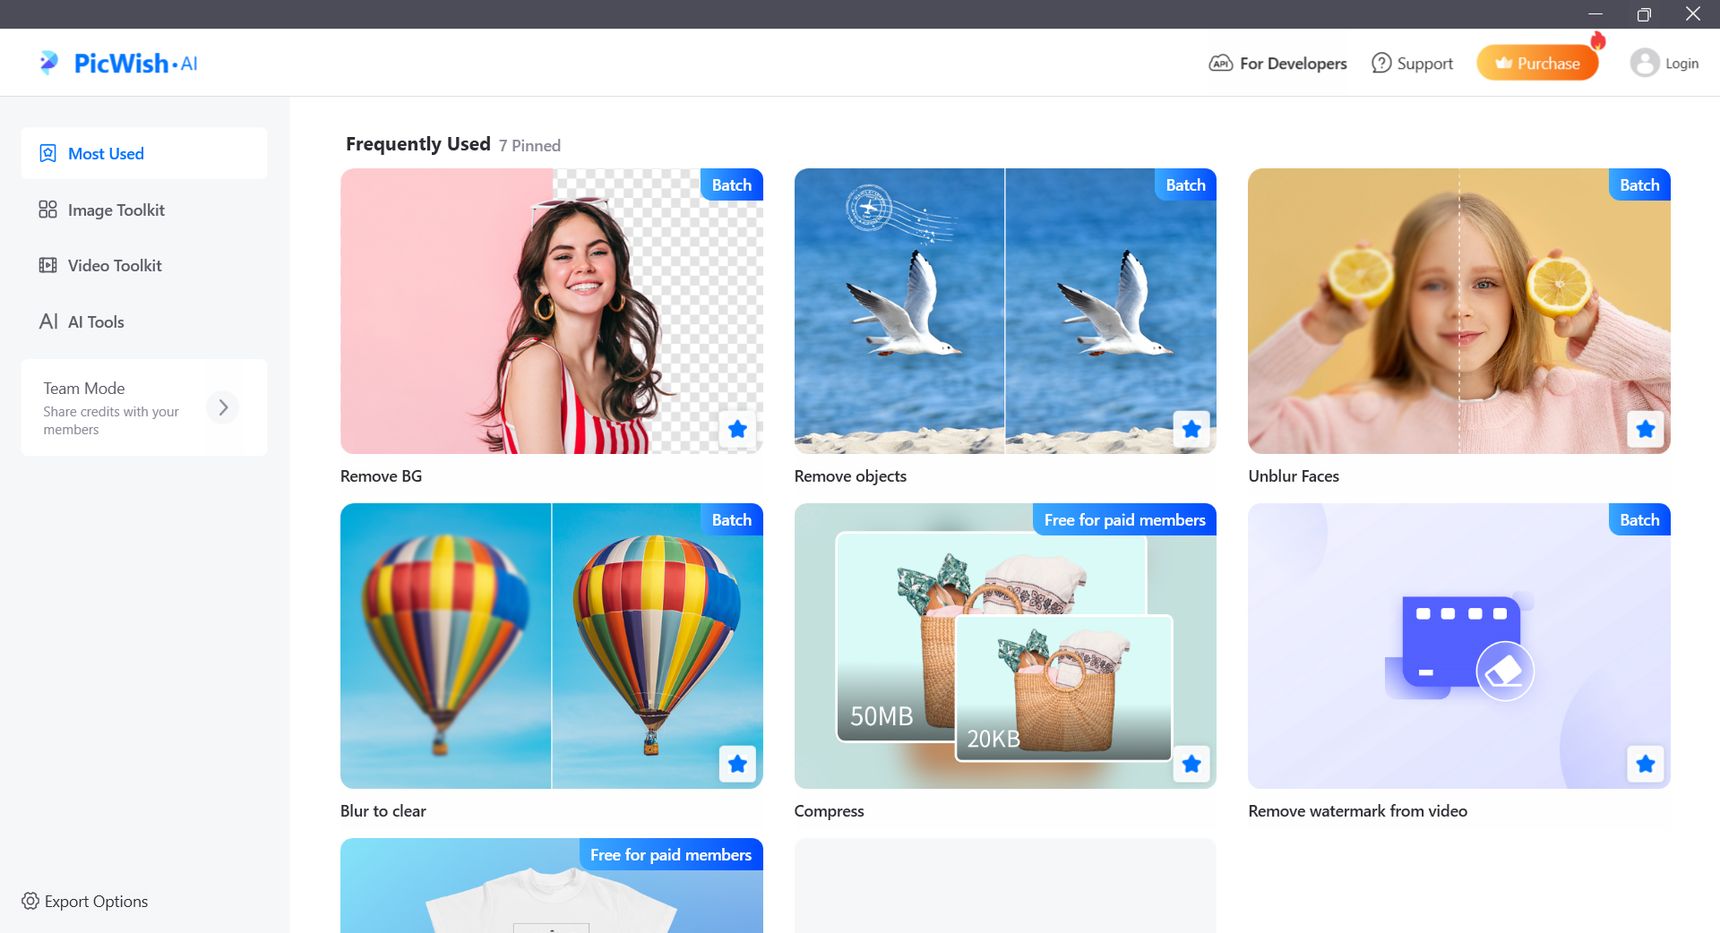Unpin Remove objects using its star
Viewport: 1720px width, 933px height.
pyautogui.click(x=1191, y=429)
